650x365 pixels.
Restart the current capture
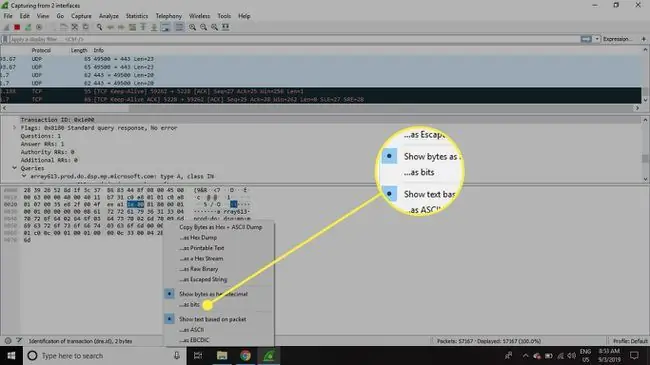[28, 27]
